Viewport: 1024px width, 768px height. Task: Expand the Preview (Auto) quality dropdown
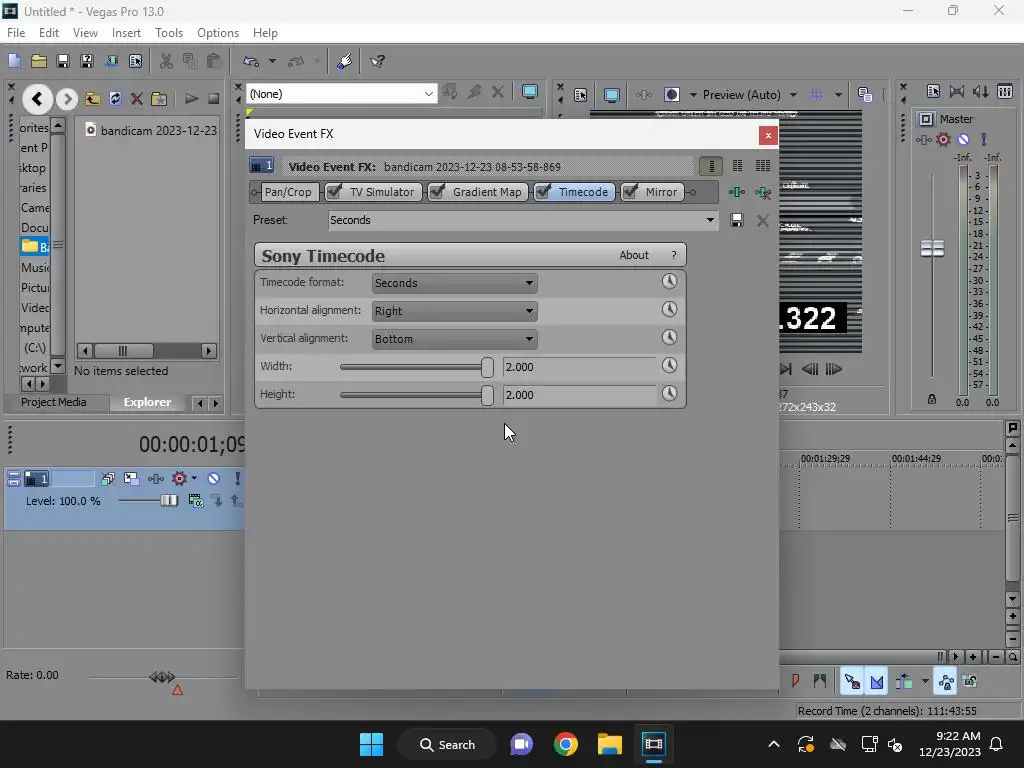tap(793, 95)
